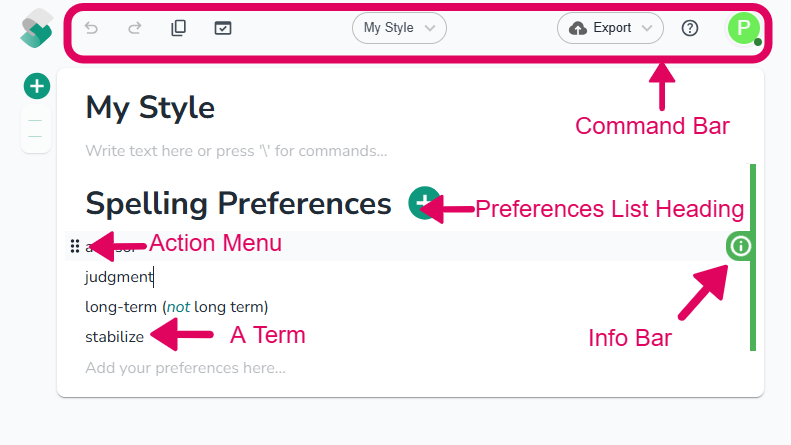Screen dimensions: 791x445
Task: Click the 'My Style' document title
Action: tap(150, 107)
